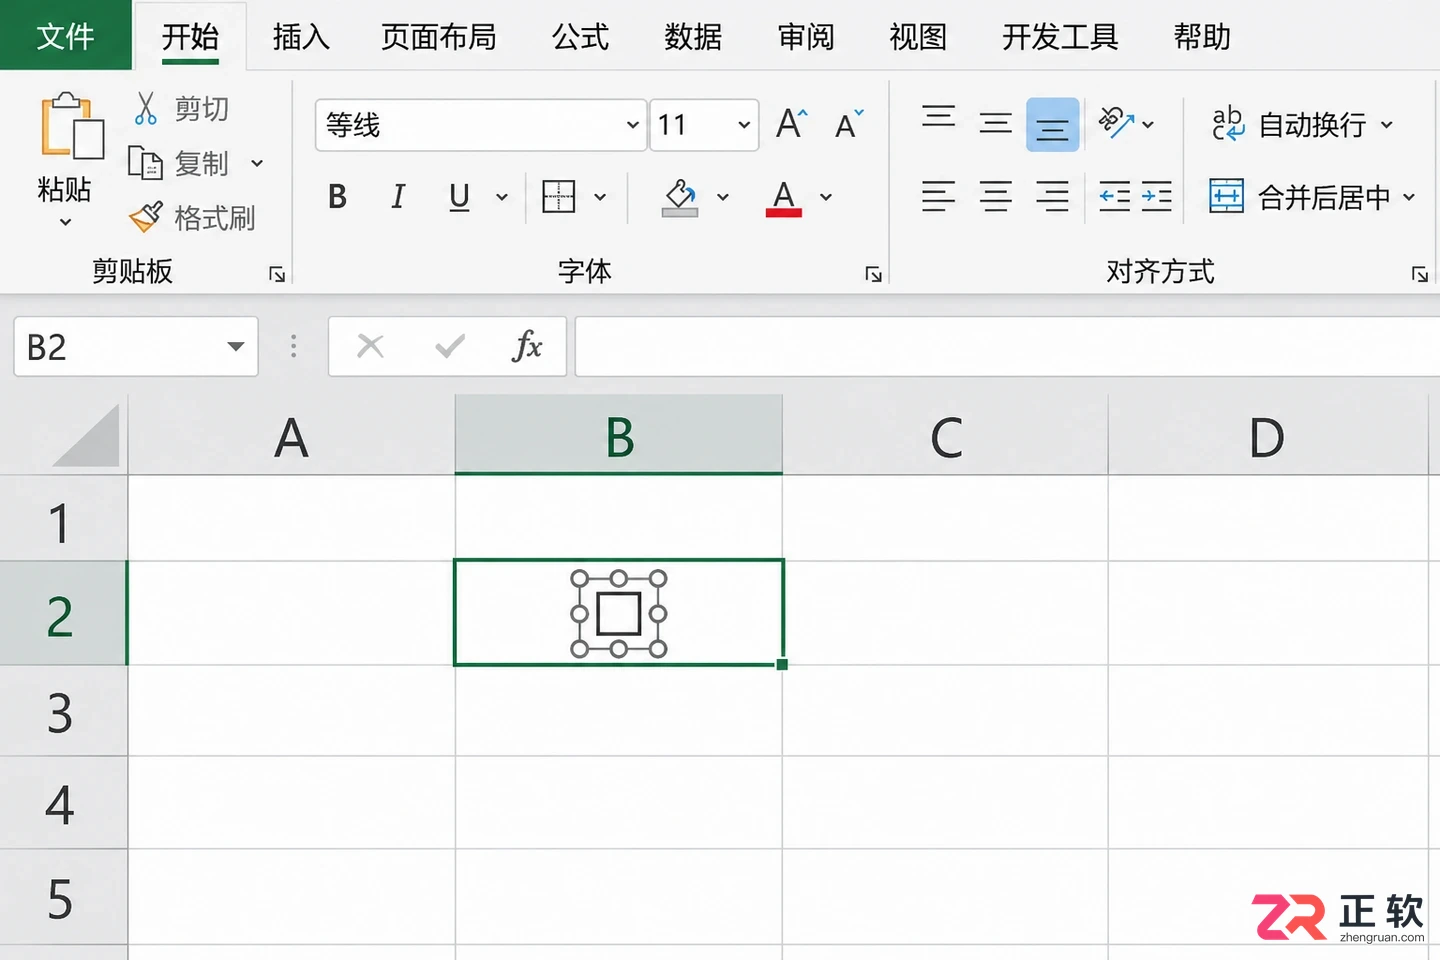Click the Select All corner triangle
Image resolution: width=1440 pixels, height=960 pixels.
click(86, 436)
